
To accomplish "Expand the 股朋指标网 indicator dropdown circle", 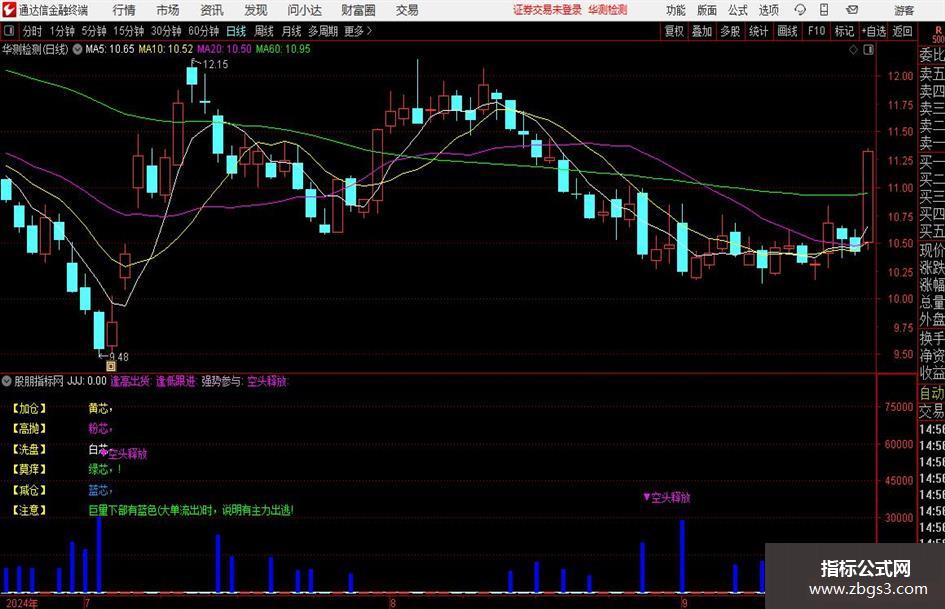I will click(x=7, y=381).
